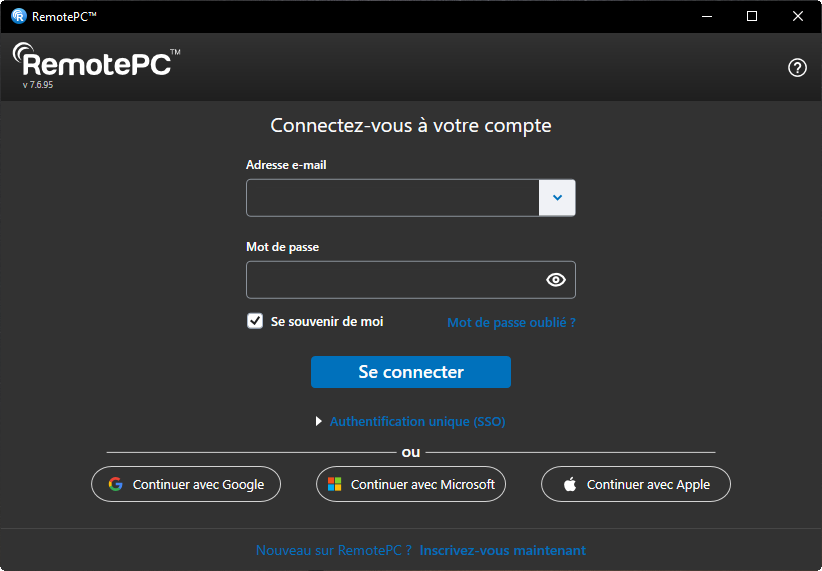This screenshot has width=822, height=571.
Task: Click the version text v 7.6.95
Action: click(x=38, y=85)
